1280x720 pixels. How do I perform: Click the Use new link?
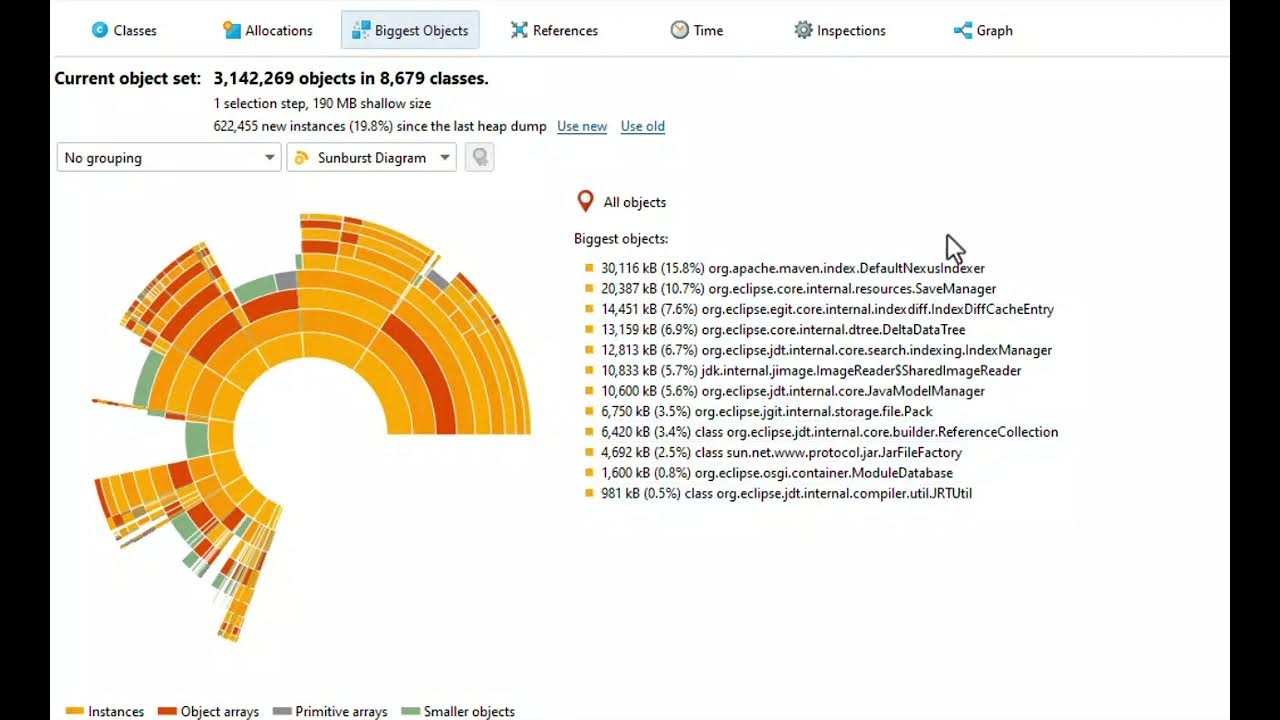pyautogui.click(x=582, y=126)
